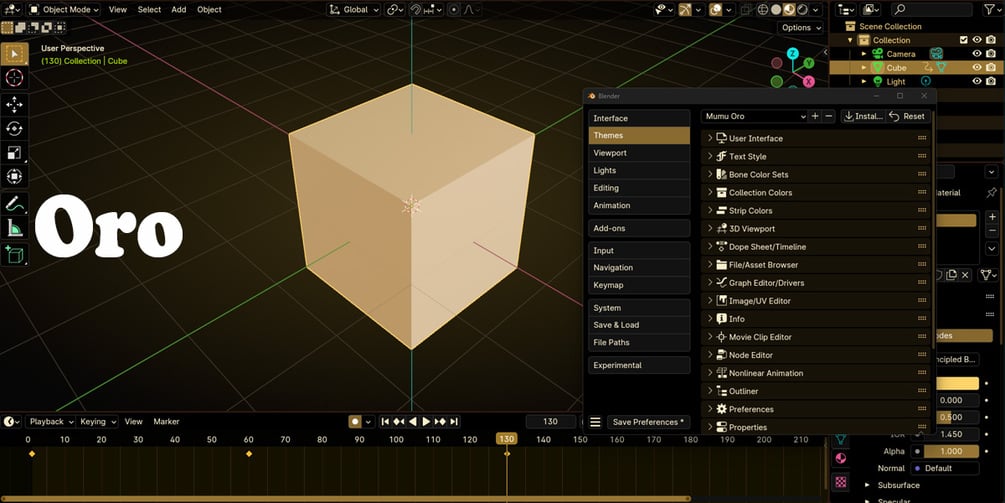The height and width of the screenshot is (503, 1005).
Task: Switch to the Keymap preferences tab
Action: [639, 285]
